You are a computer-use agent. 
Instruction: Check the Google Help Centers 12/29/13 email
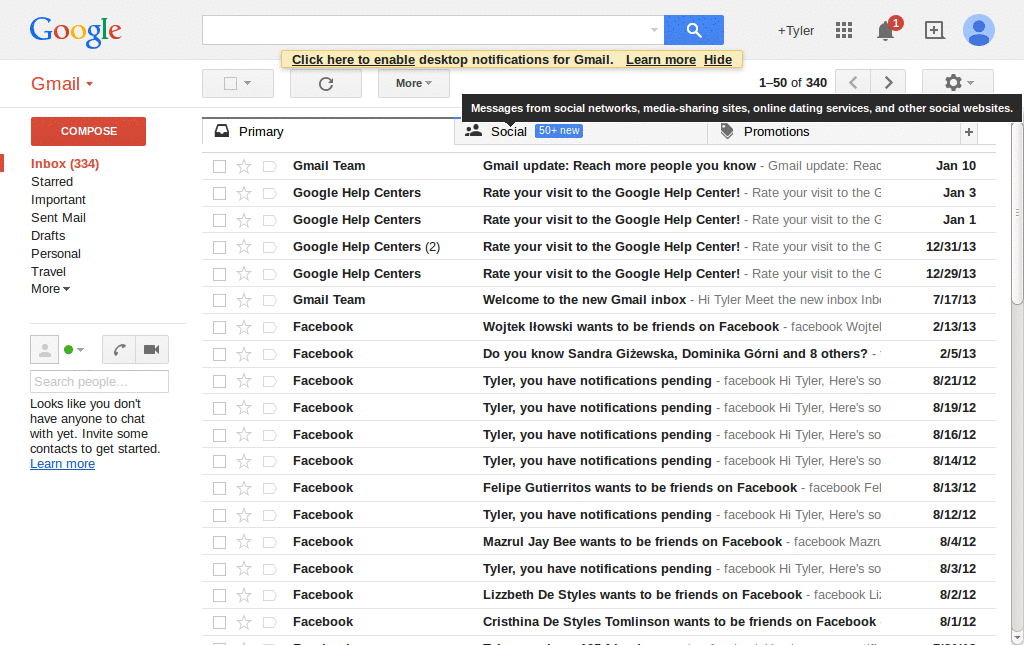tap(219, 274)
